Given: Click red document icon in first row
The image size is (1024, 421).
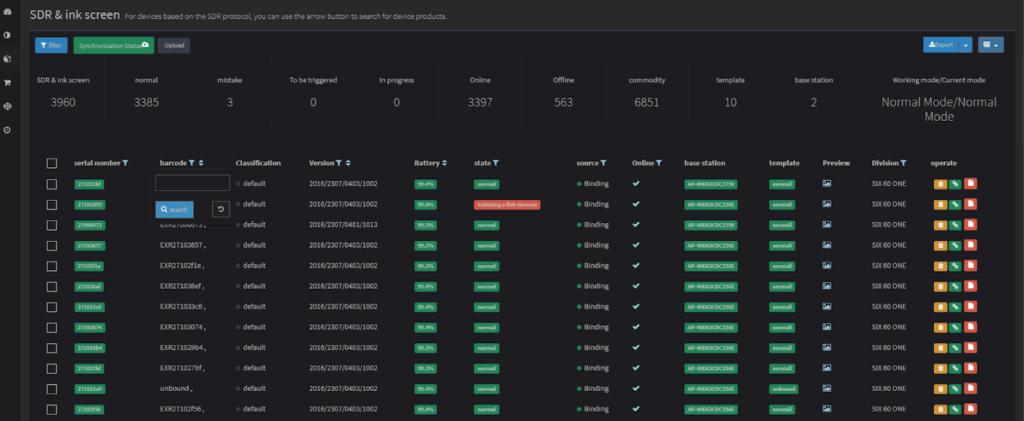Looking at the screenshot, I should tap(971, 184).
